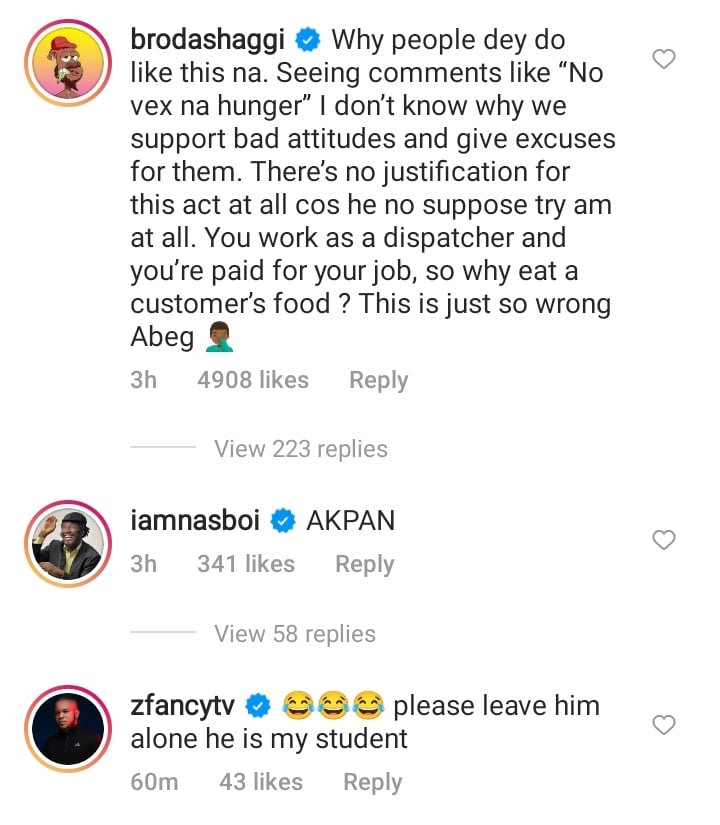Expand View 223 replies
This screenshot has height=825, width=720.
coord(301,449)
